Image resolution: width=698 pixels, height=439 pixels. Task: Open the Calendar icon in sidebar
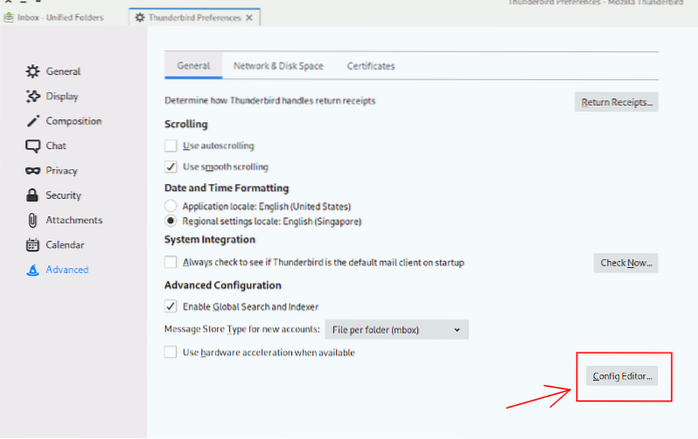[33, 245]
